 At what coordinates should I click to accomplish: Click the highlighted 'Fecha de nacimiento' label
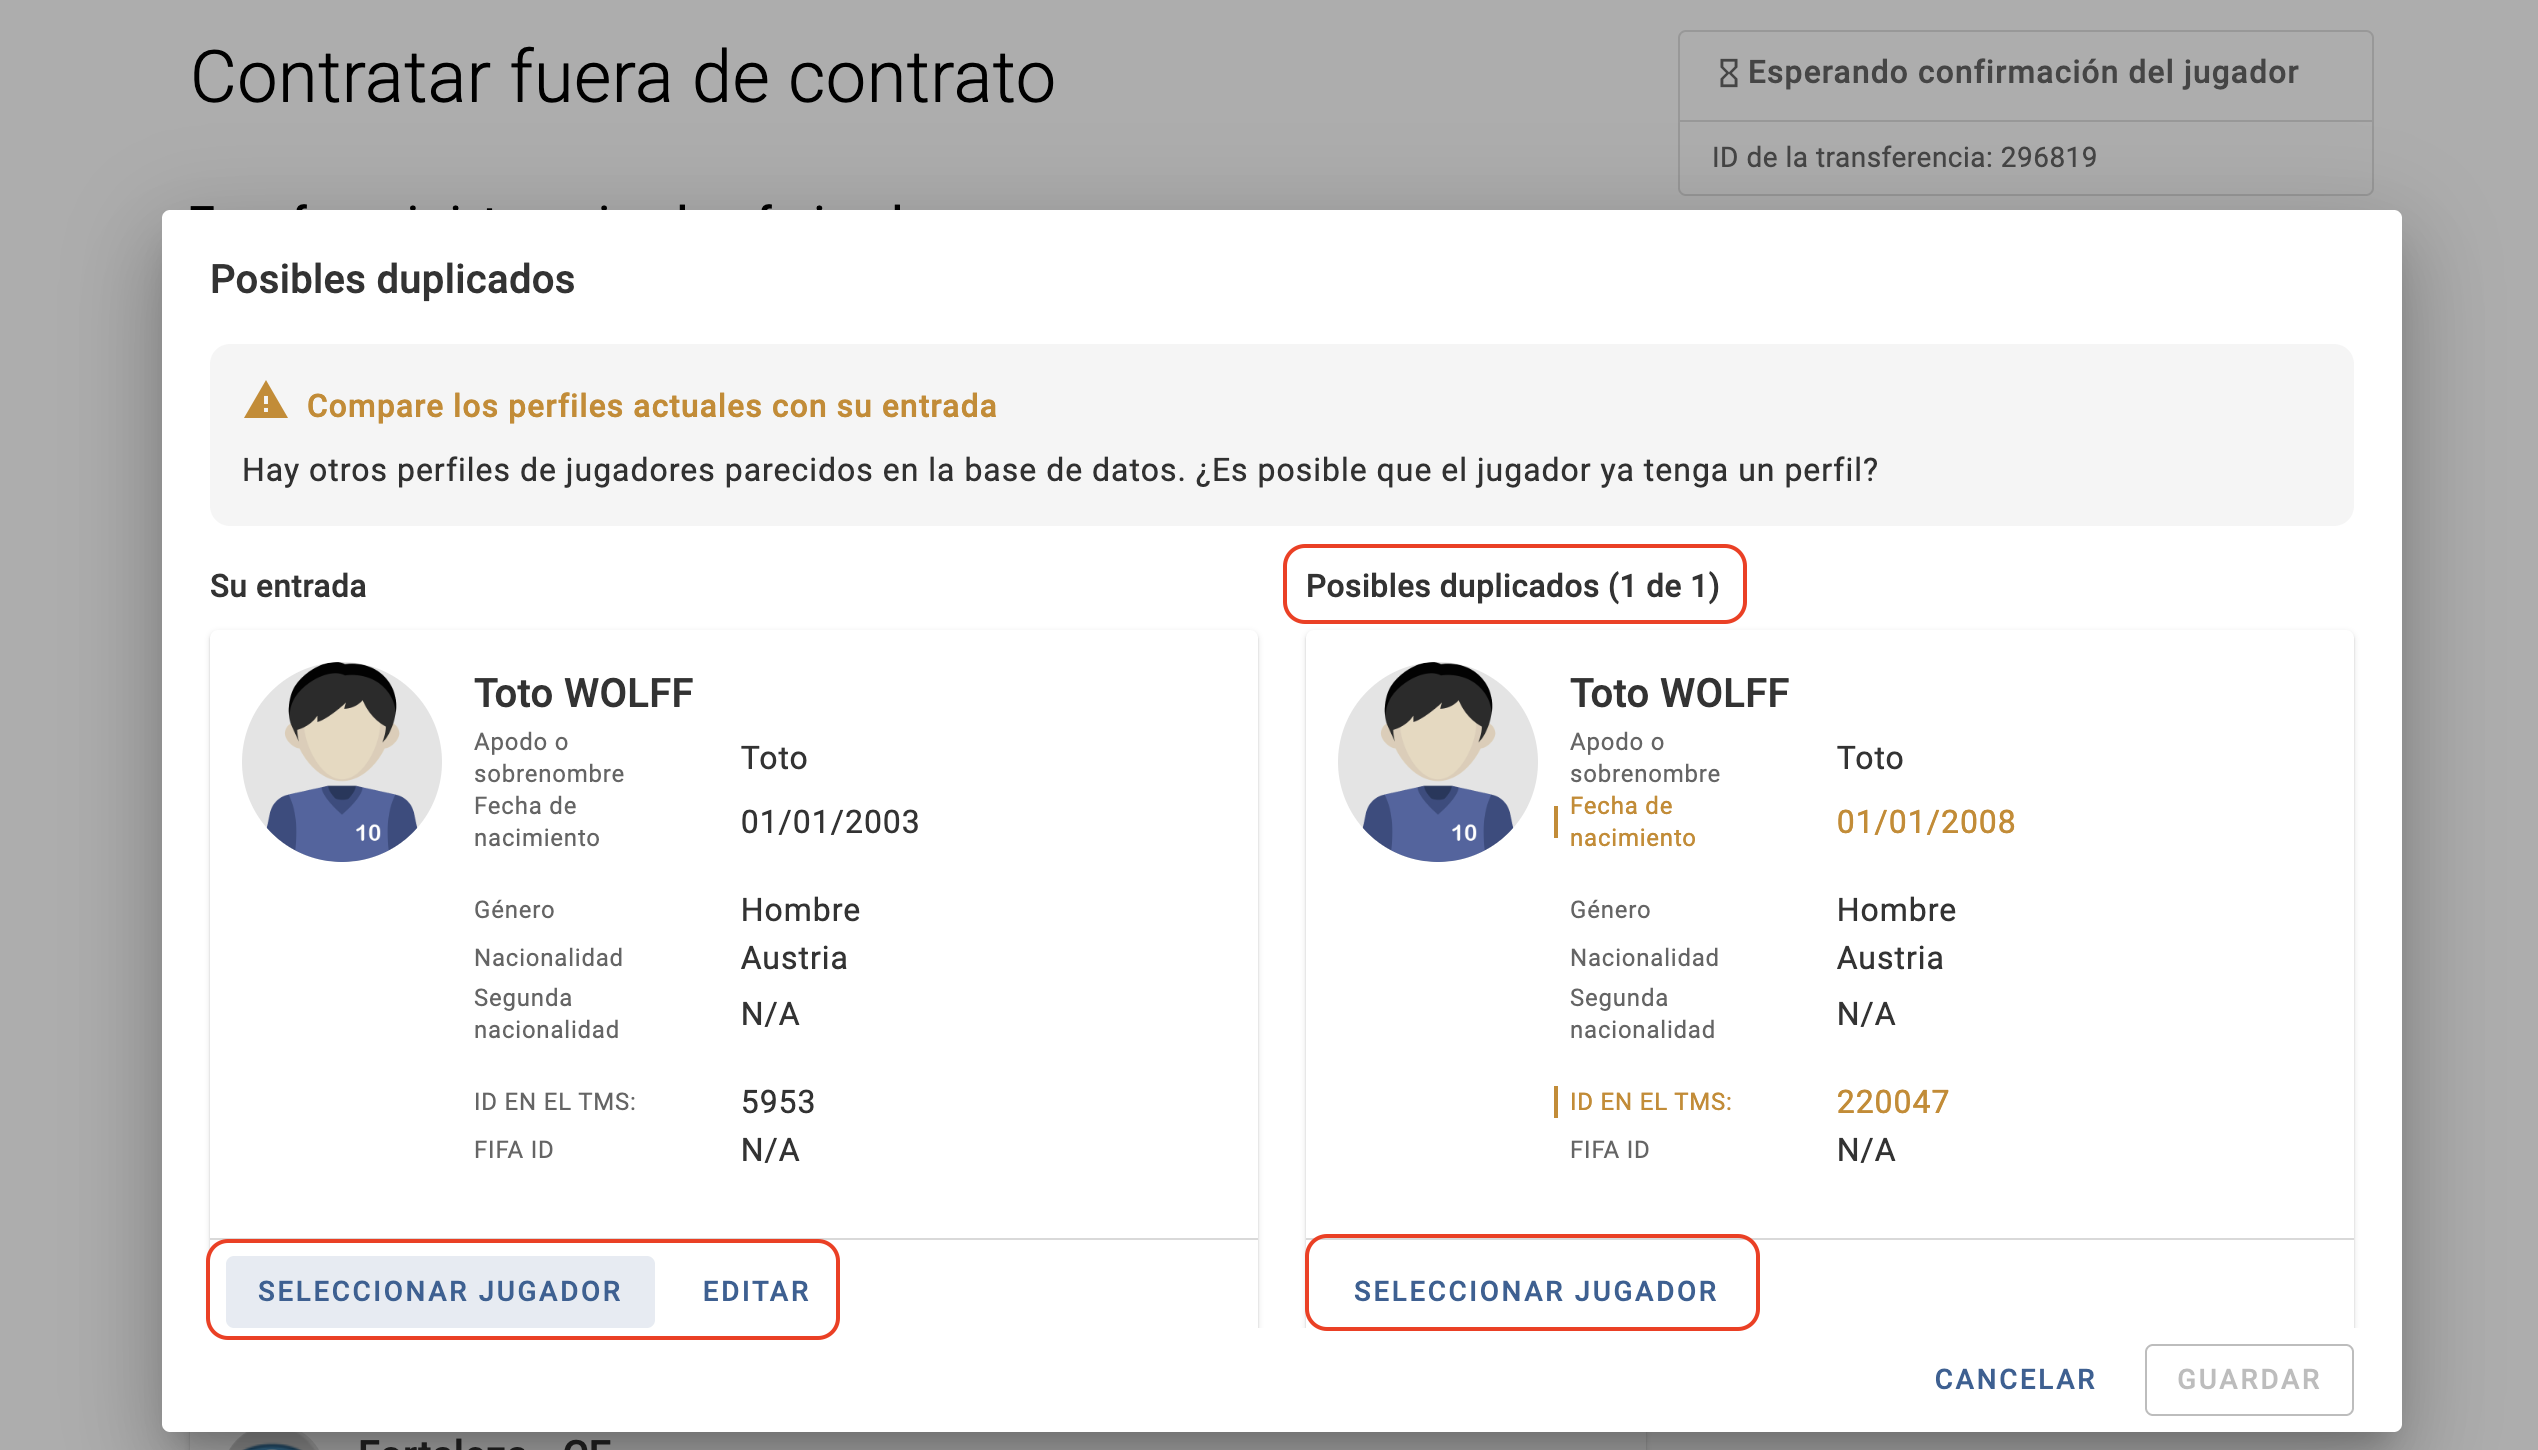[x=1633, y=821]
